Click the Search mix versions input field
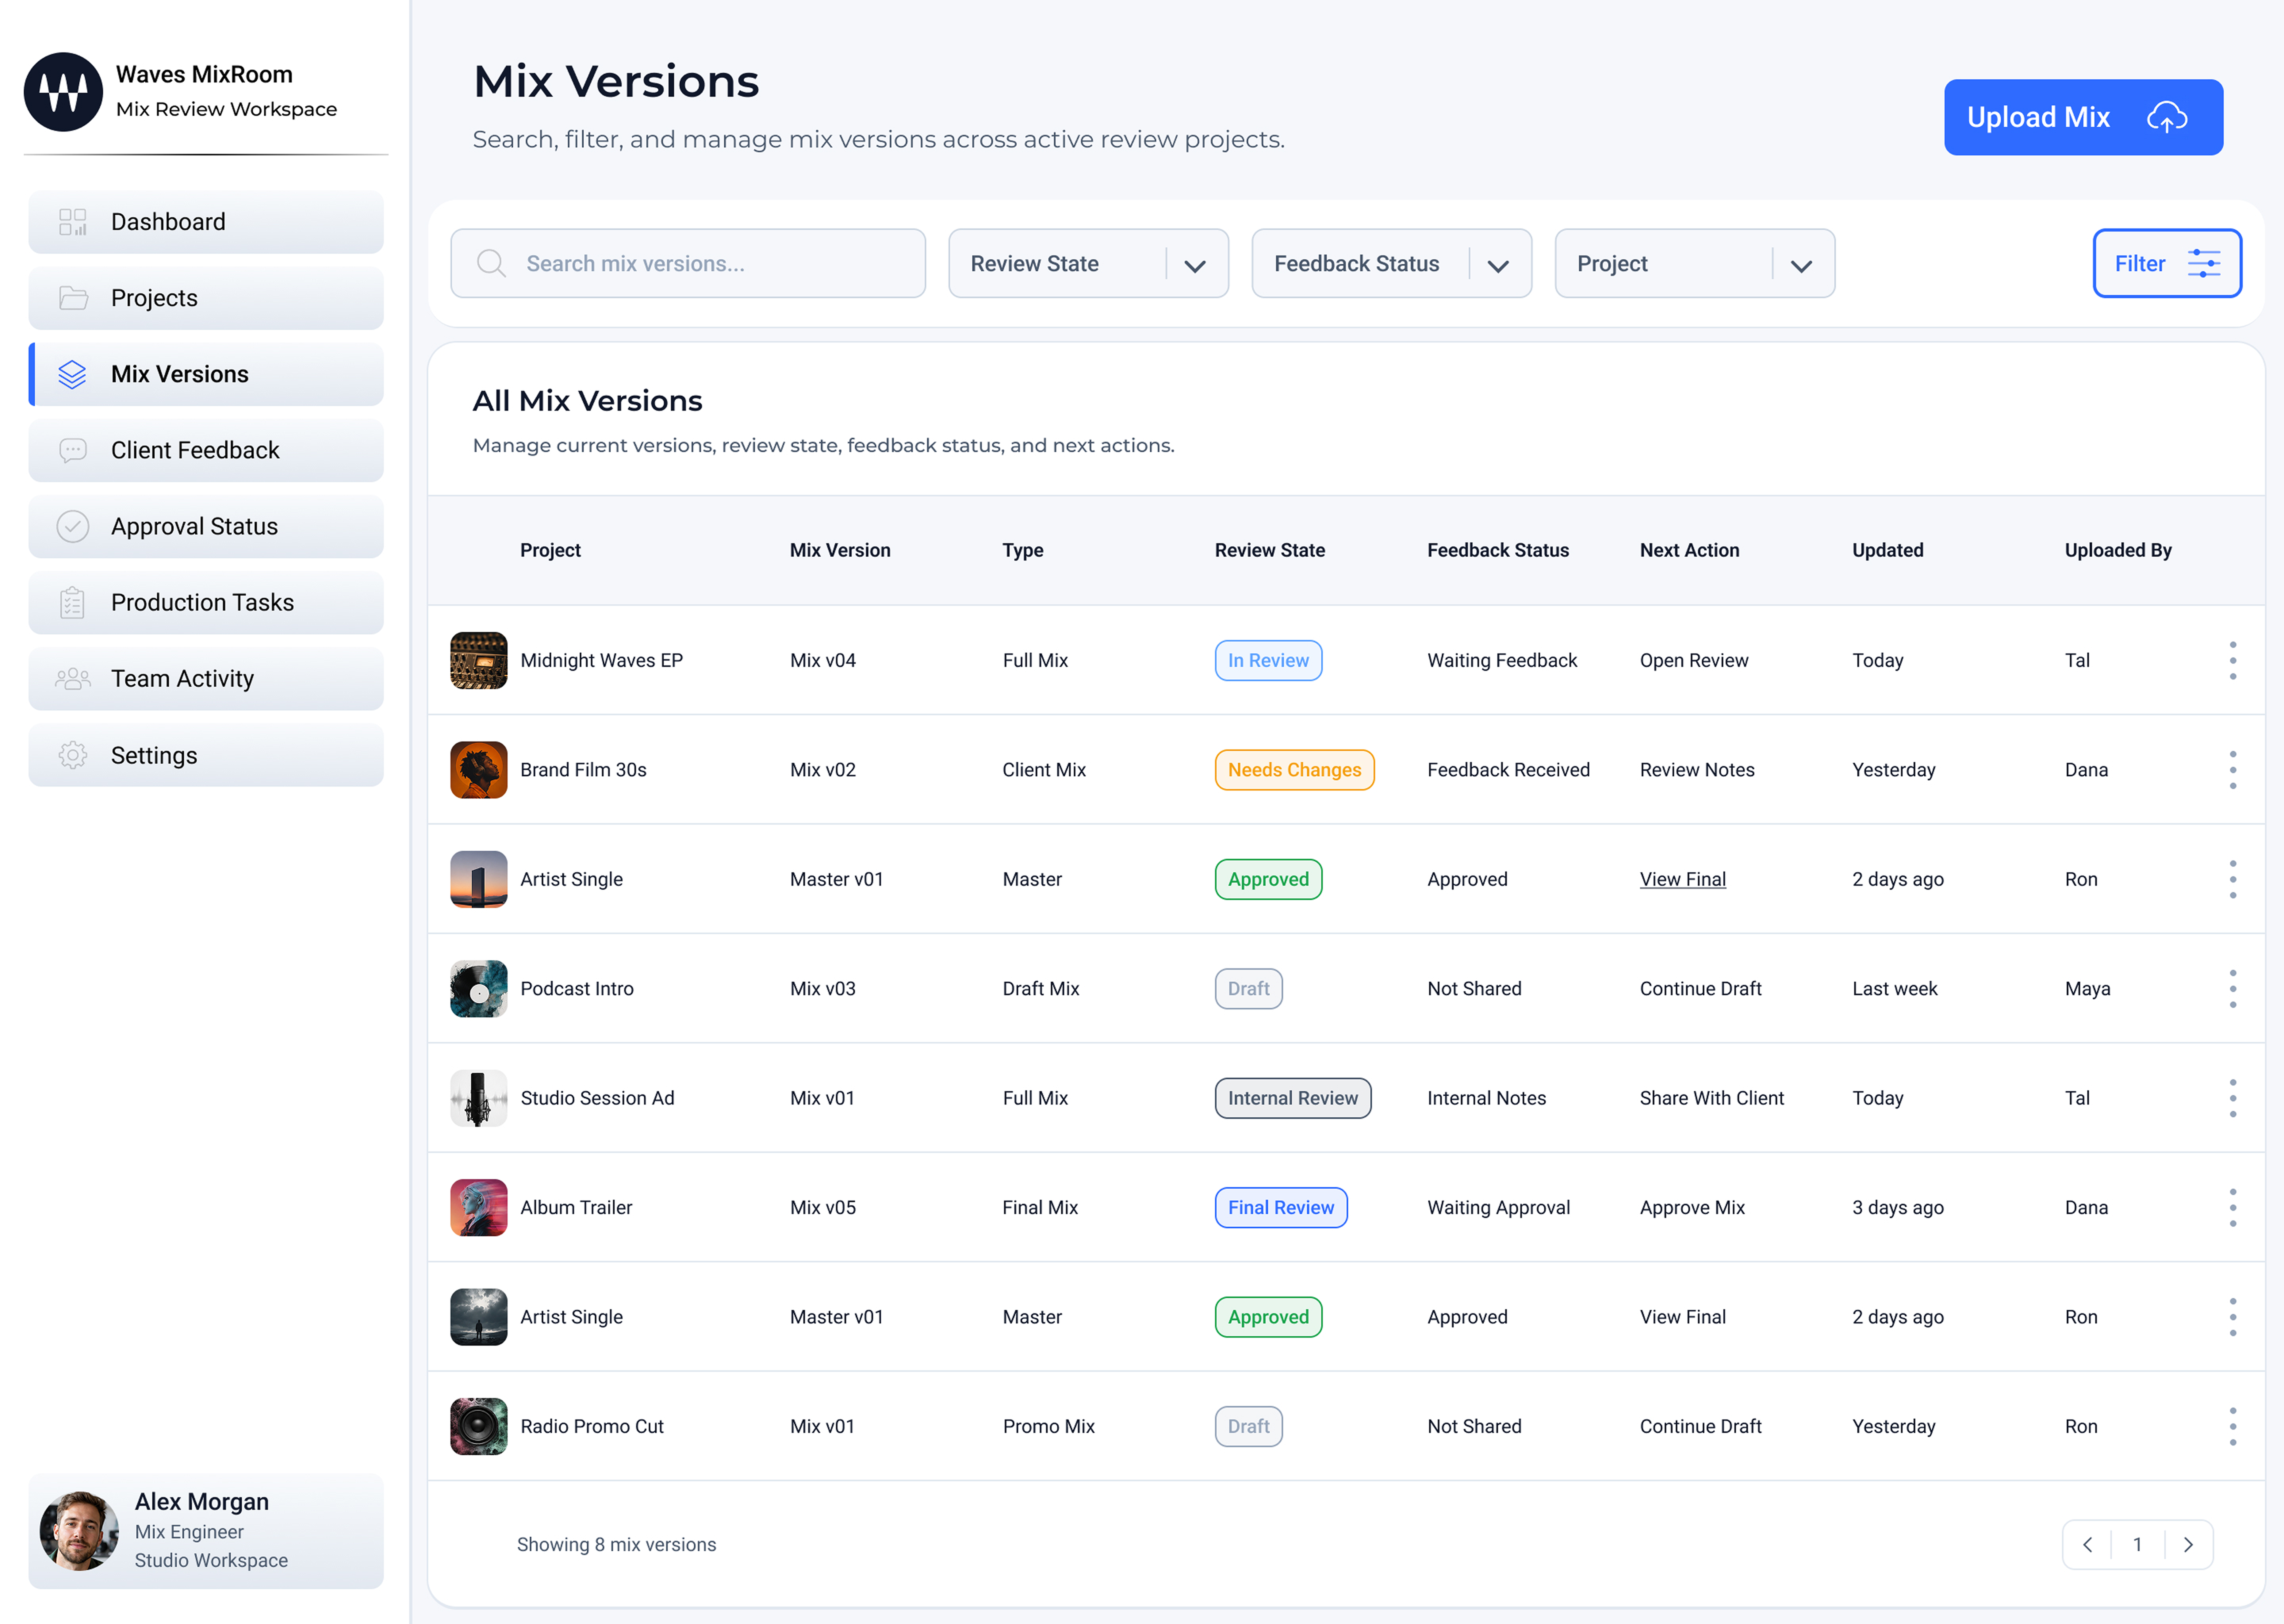This screenshot has width=2284, height=1624. [688, 263]
